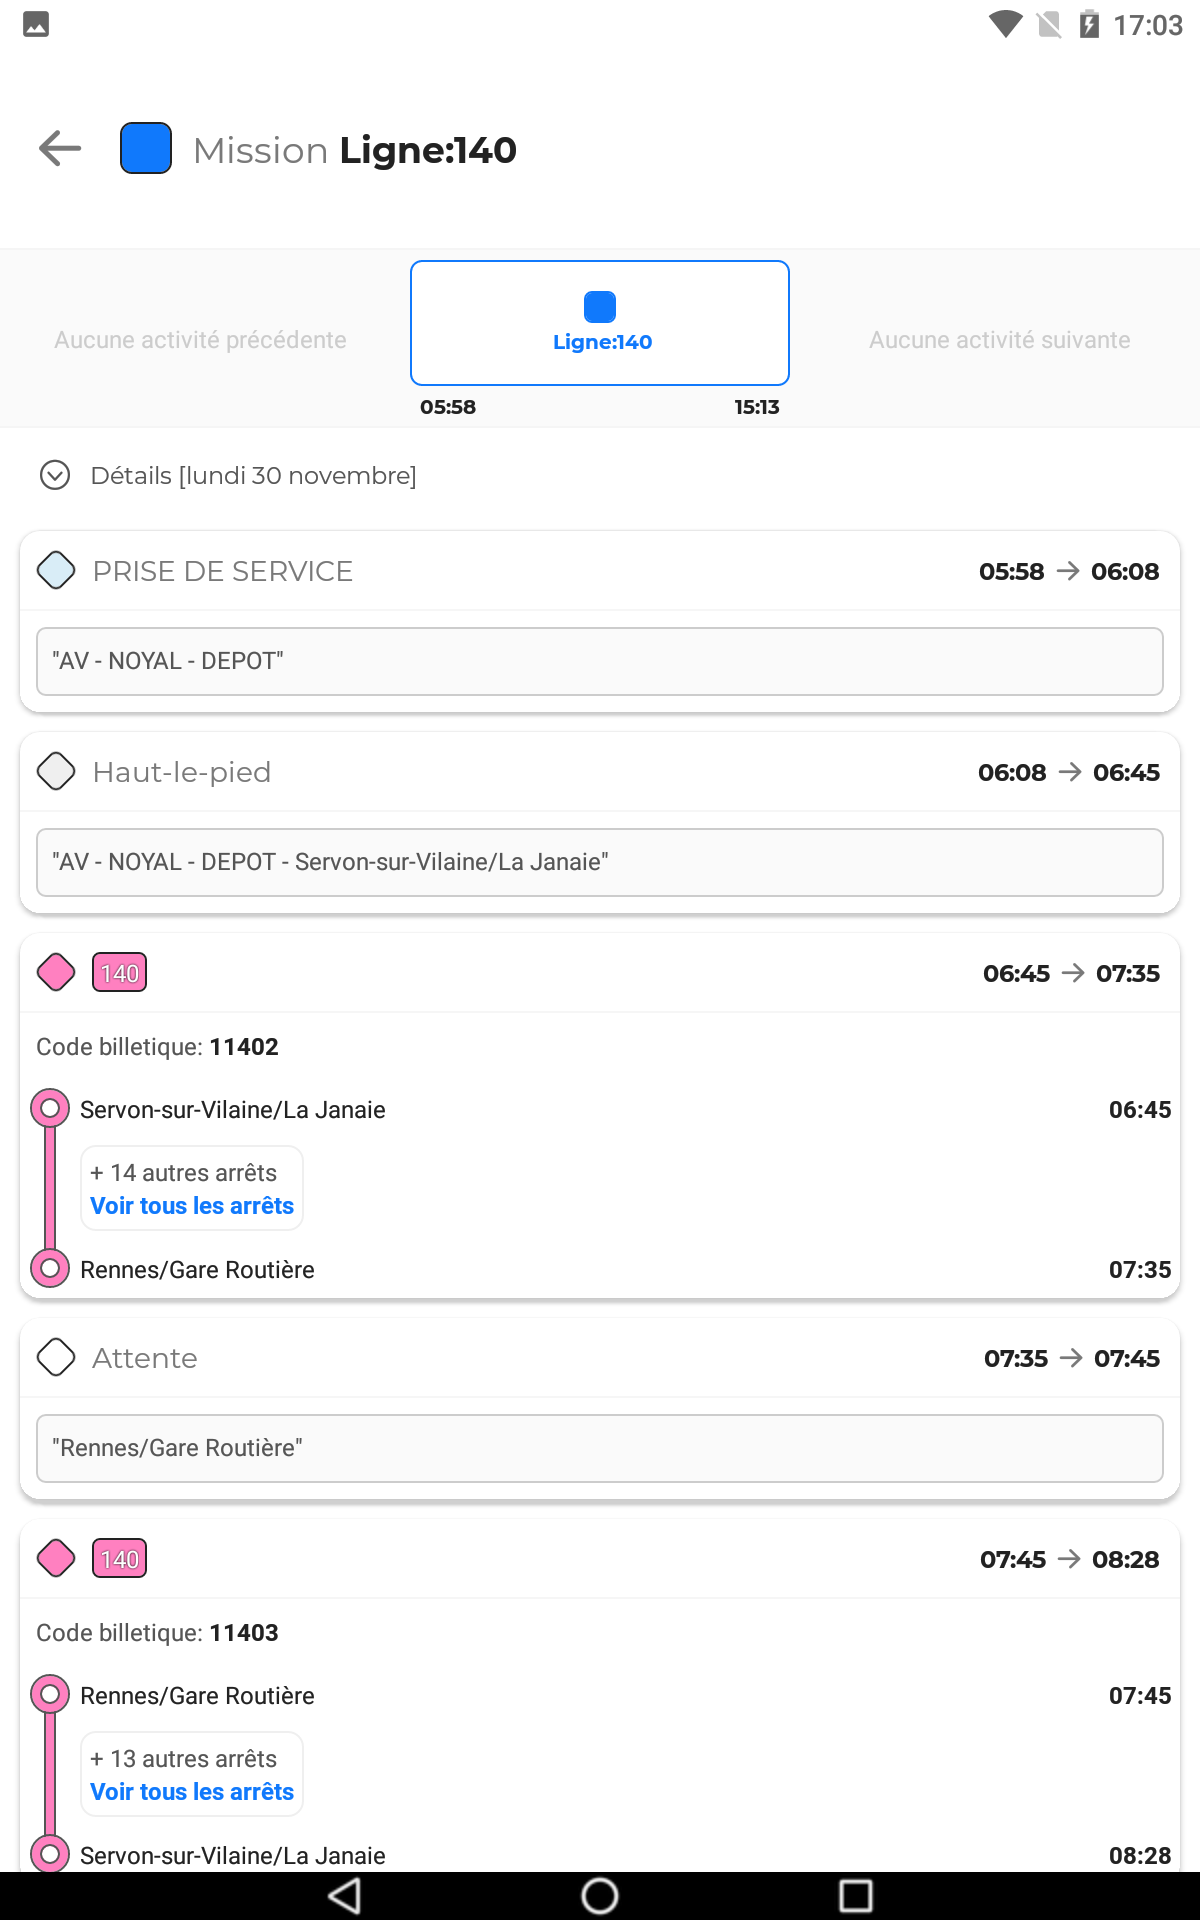1200x1920 pixels.
Task: Tap the pink 140 badge for the 07:45 trip
Action: point(120,1559)
